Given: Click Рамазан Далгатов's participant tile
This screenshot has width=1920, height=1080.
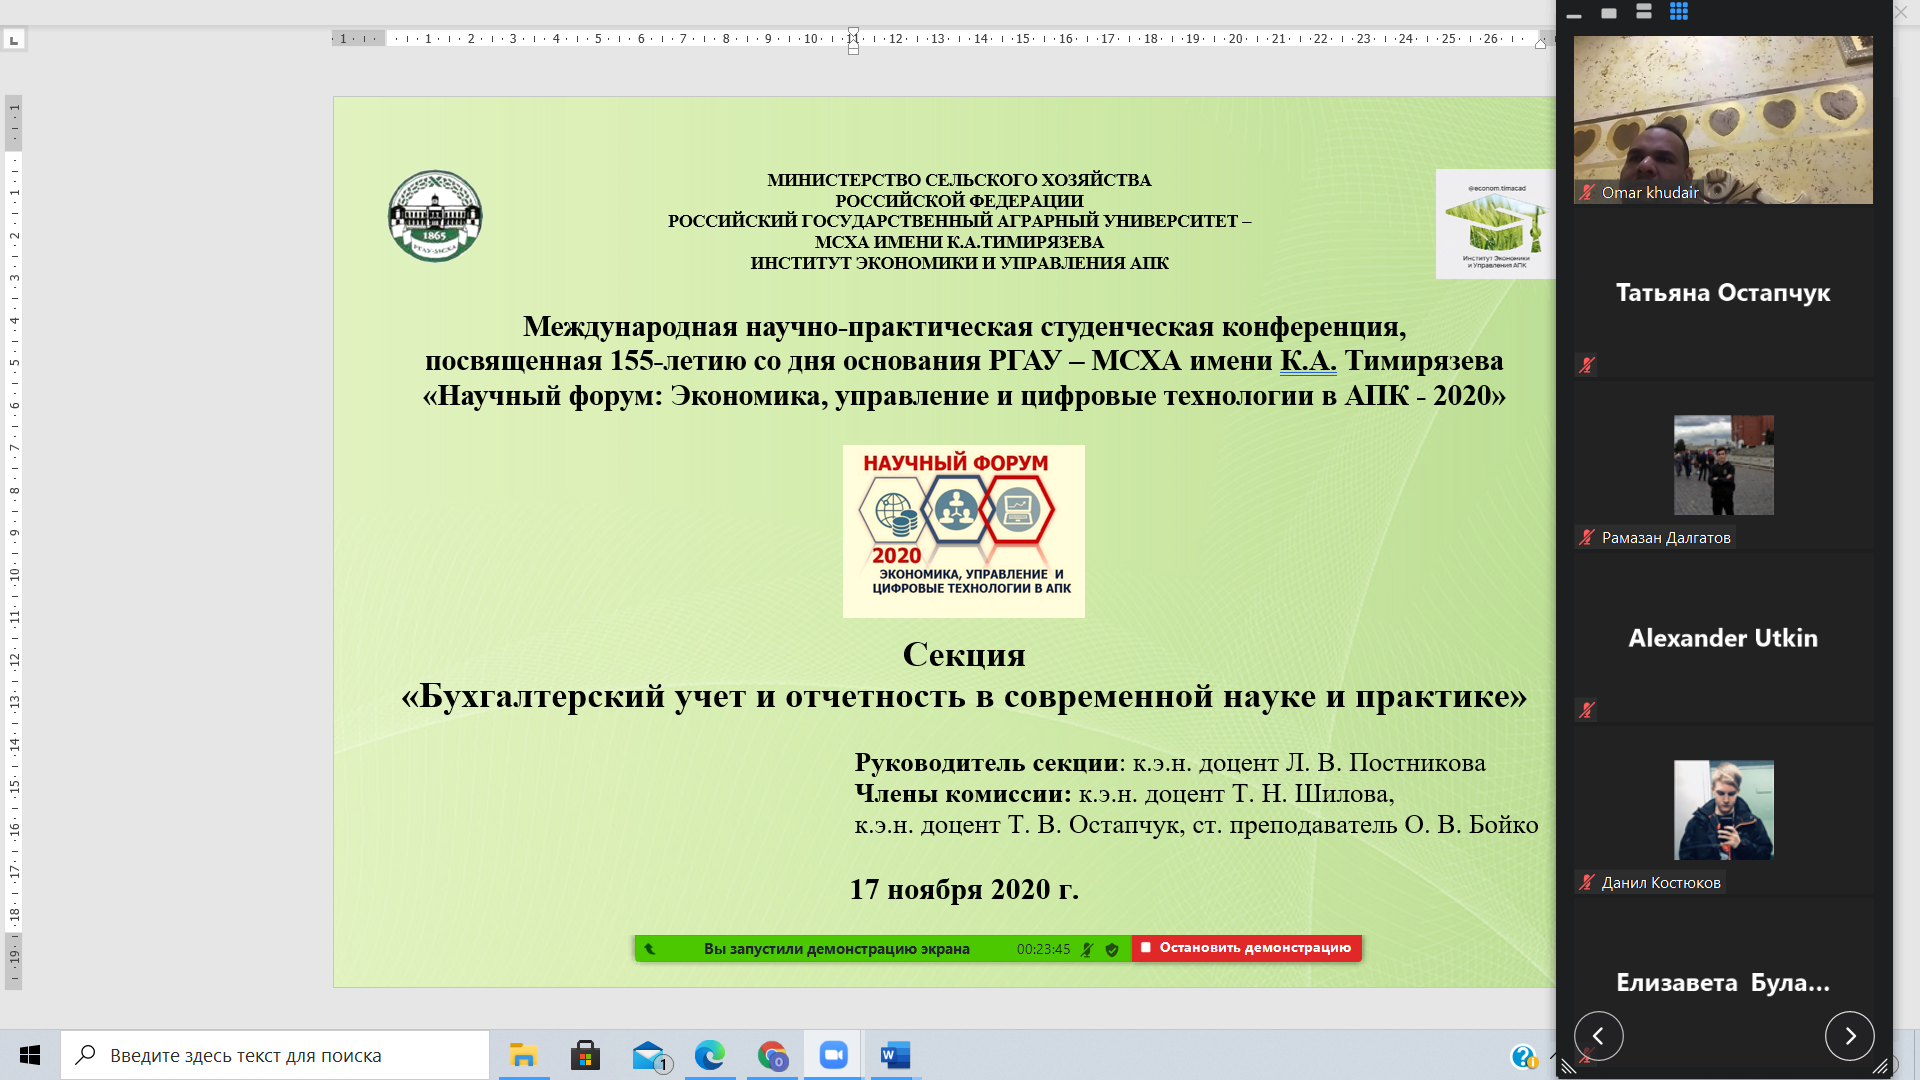Looking at the screenshot, I should 1723,466.
